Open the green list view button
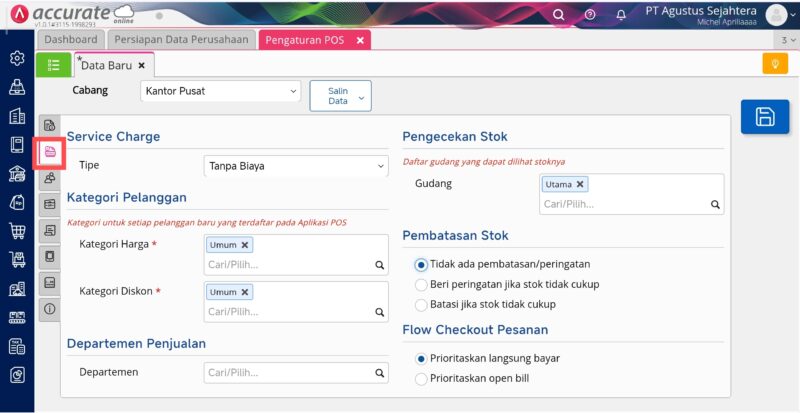The height and width of the screenshot is (413, 800). (54, 64)
